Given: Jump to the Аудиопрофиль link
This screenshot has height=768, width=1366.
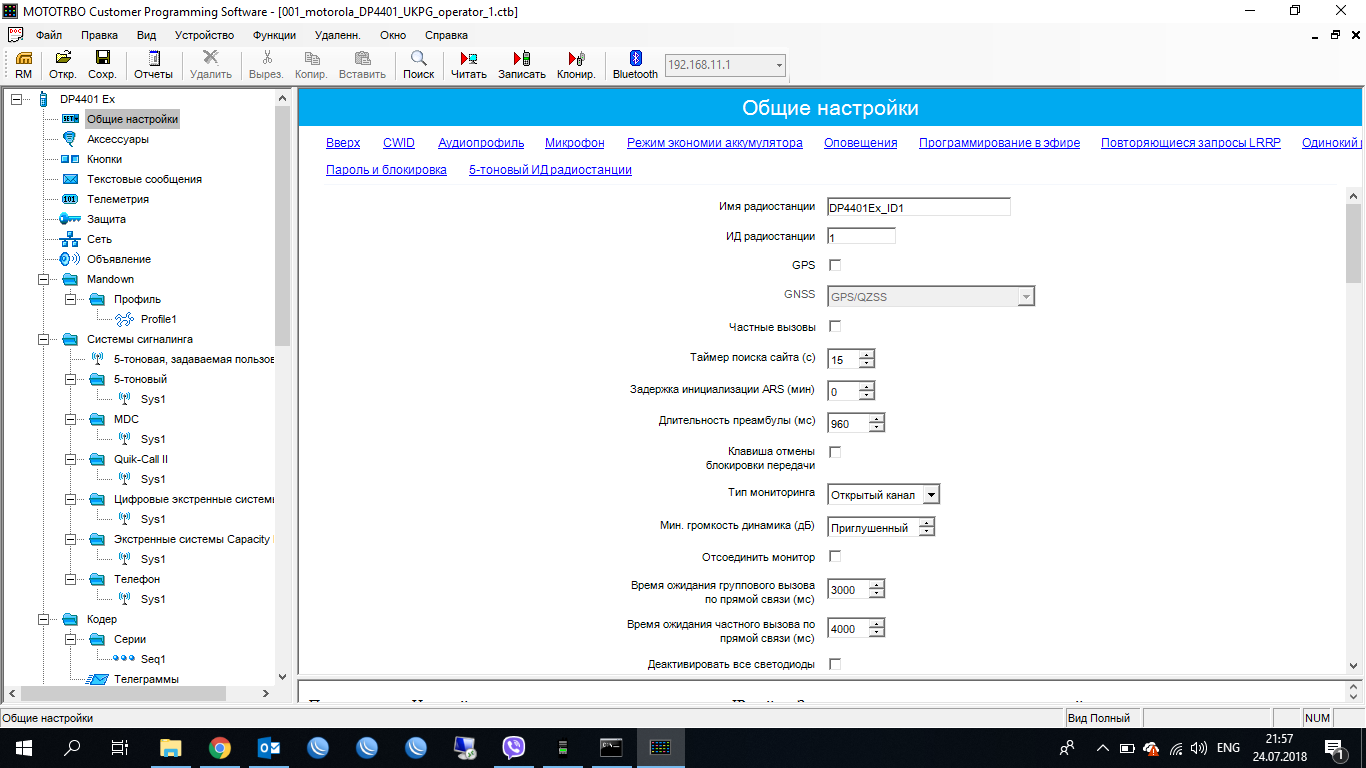Looking at the screenshot, I should tap(481, 143).
